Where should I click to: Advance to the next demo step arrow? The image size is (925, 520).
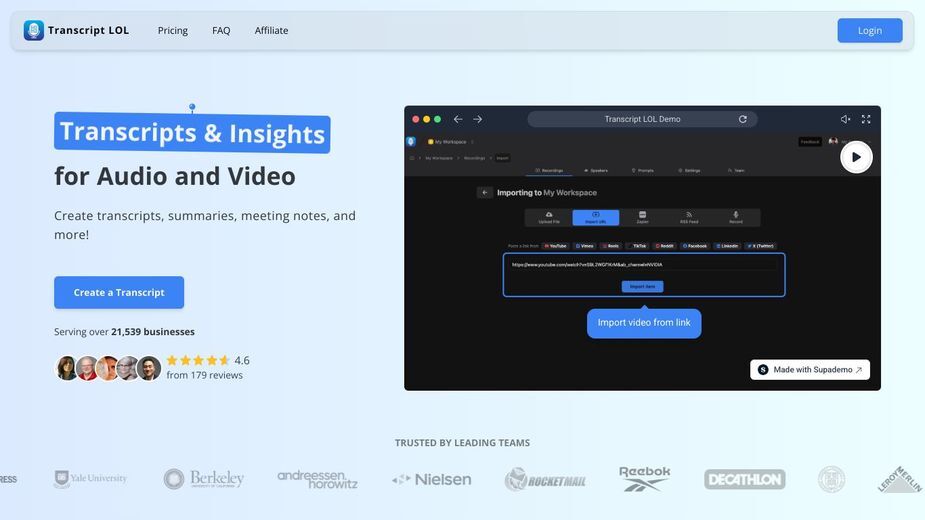pyautogui.click(x=478, y=119)
